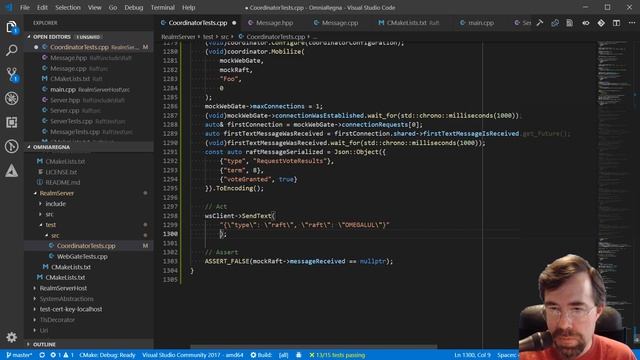This screenshot has height=360, width=640.
Task: Open the Go menu
Action: 113,7
